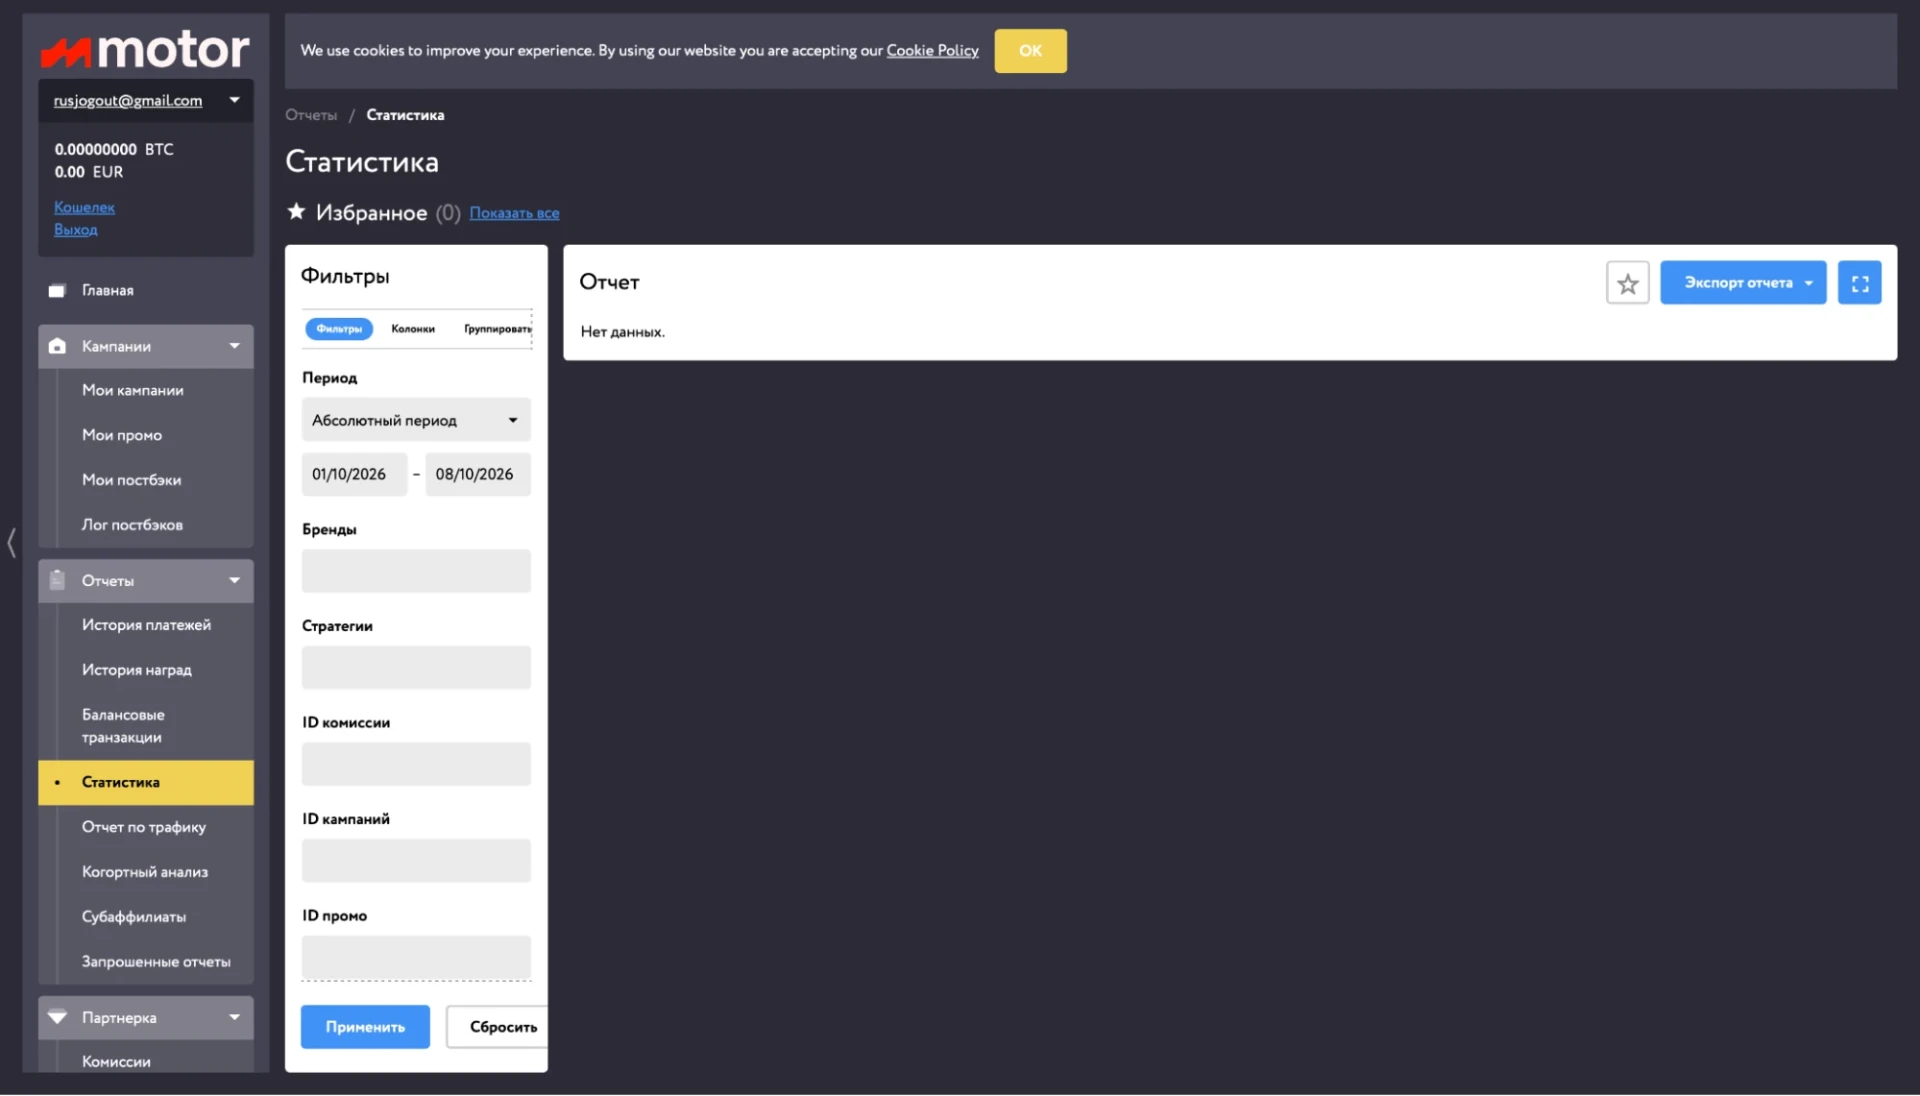Collapse the Кампании menu chevron
1920x1096 pixels.
(x=234, y=346)
